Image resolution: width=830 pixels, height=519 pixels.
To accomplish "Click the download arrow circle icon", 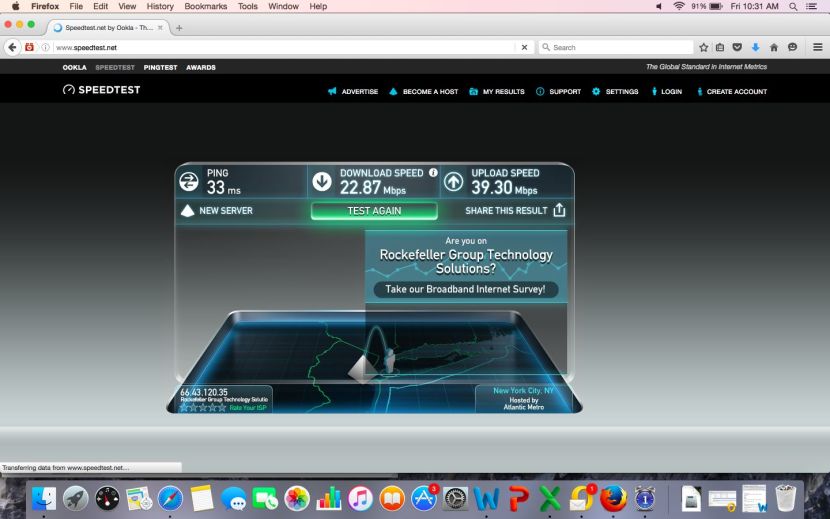I will coord(322,182).
